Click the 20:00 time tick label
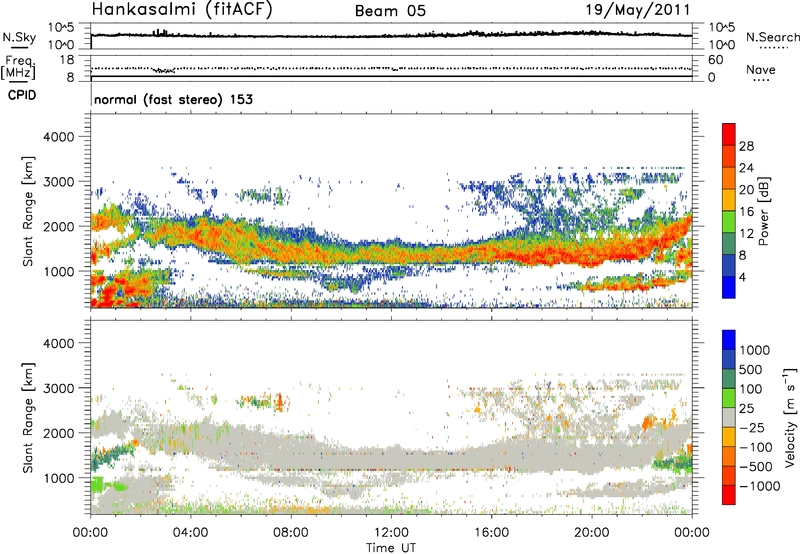Image resolution: width=800 pixels, height=554 pixels. [591, 533]
